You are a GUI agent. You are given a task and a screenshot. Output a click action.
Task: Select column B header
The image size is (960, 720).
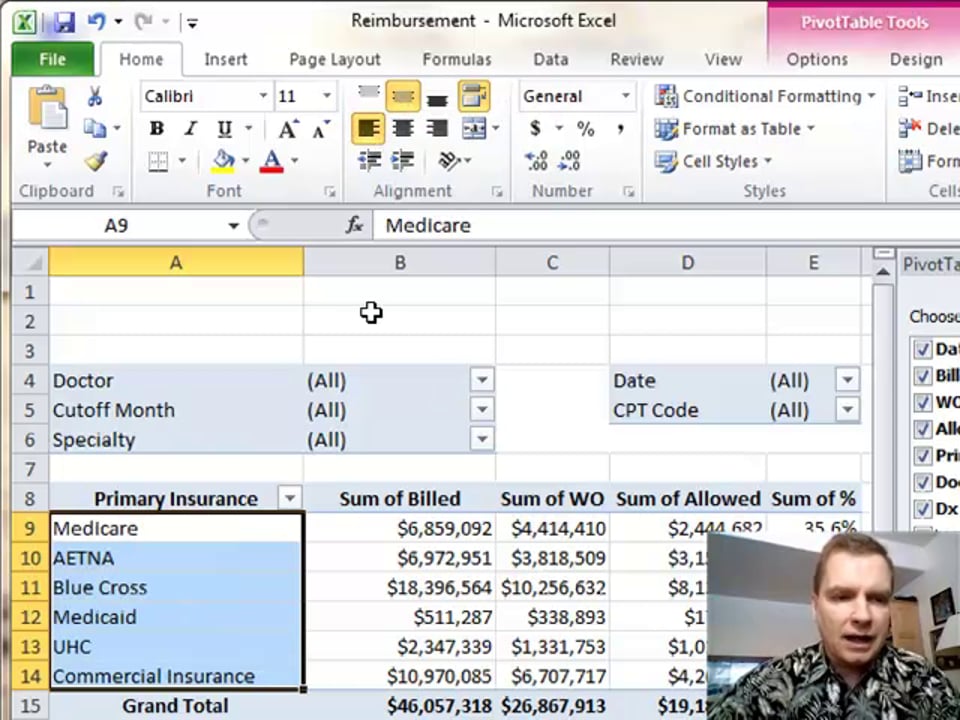[399, 263]
